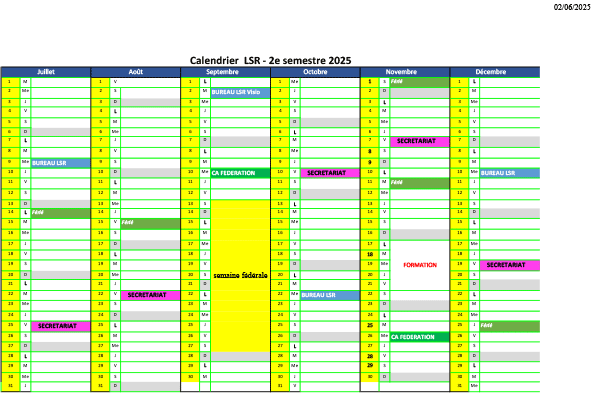
Task: Click the date 02/06/2025 at top
Action: pos(572,7)
